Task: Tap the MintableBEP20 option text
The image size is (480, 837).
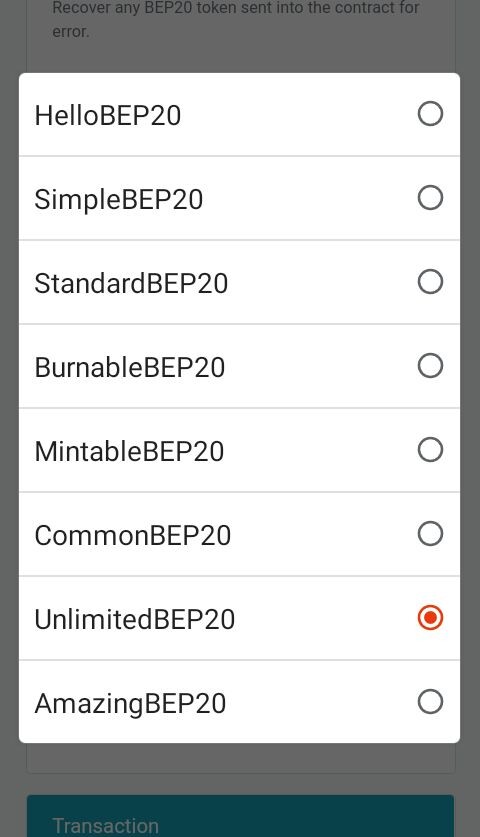Action: (x=129, y=452)
